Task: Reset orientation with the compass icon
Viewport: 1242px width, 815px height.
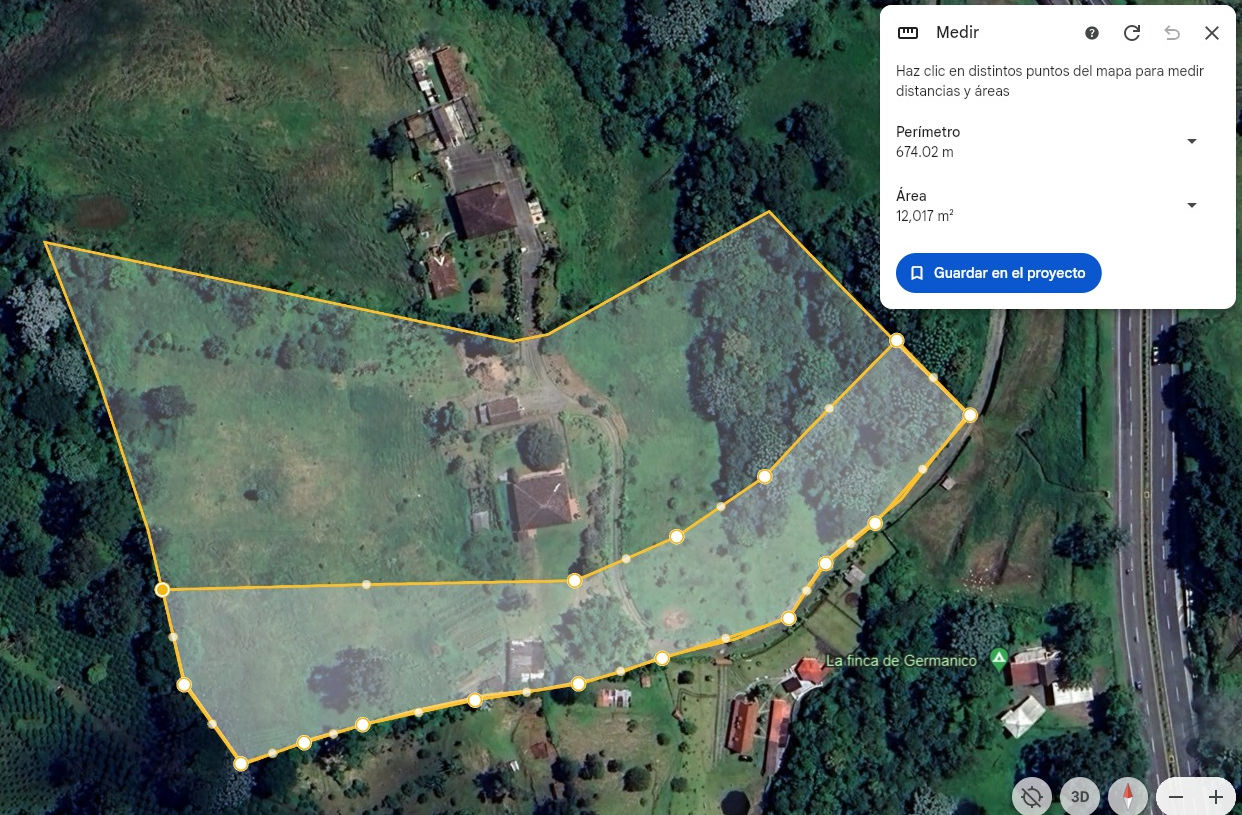Action: tap(1128, 797)
